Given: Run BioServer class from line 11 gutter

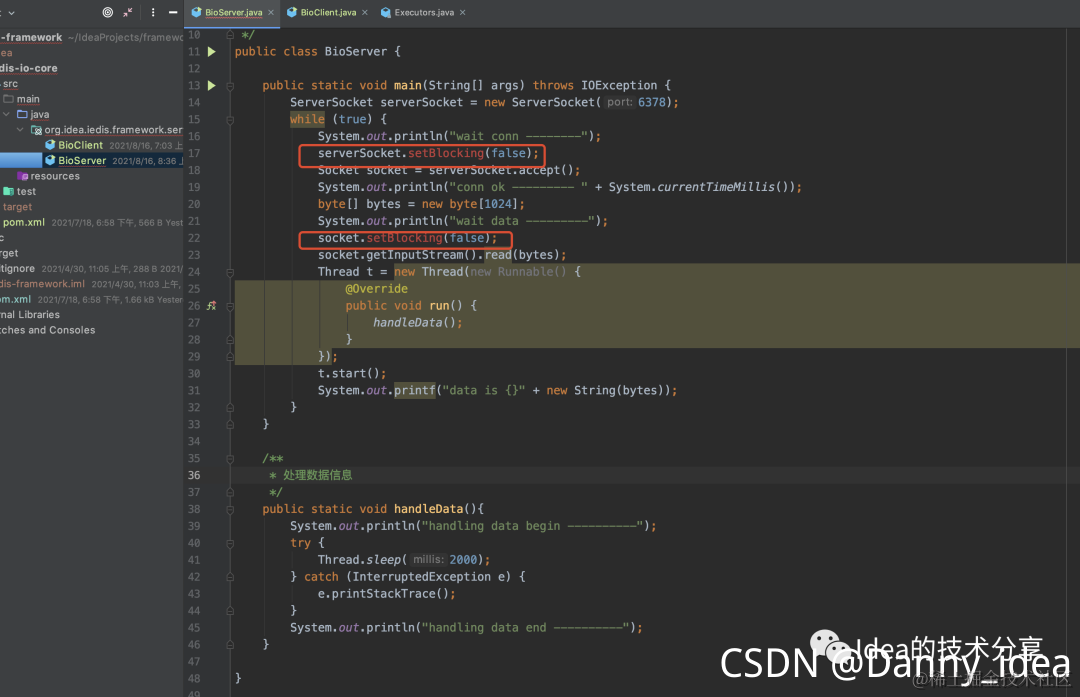Looking at the screenshot, I should [211, 52].
